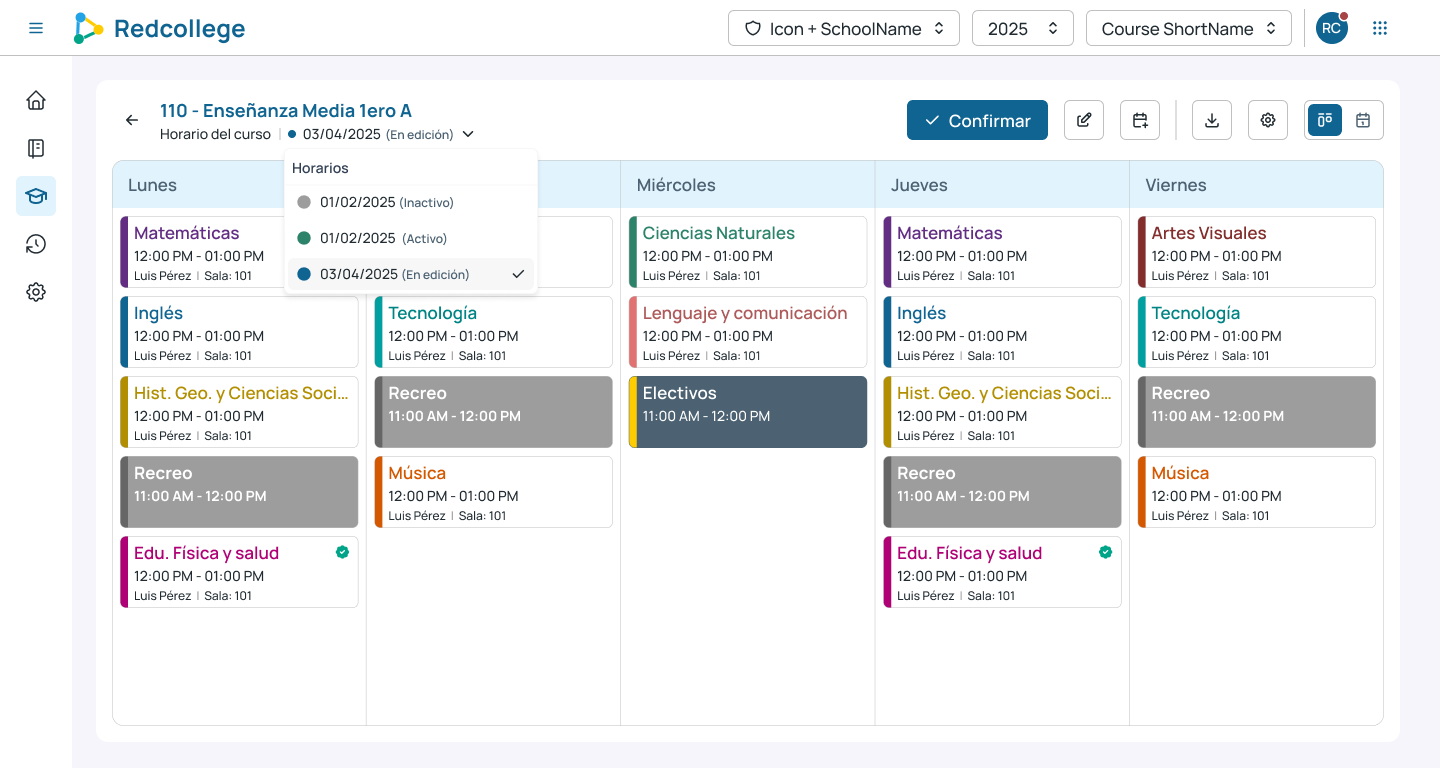
Task: Open Monday's Recreo block
Action: (239, 492)
